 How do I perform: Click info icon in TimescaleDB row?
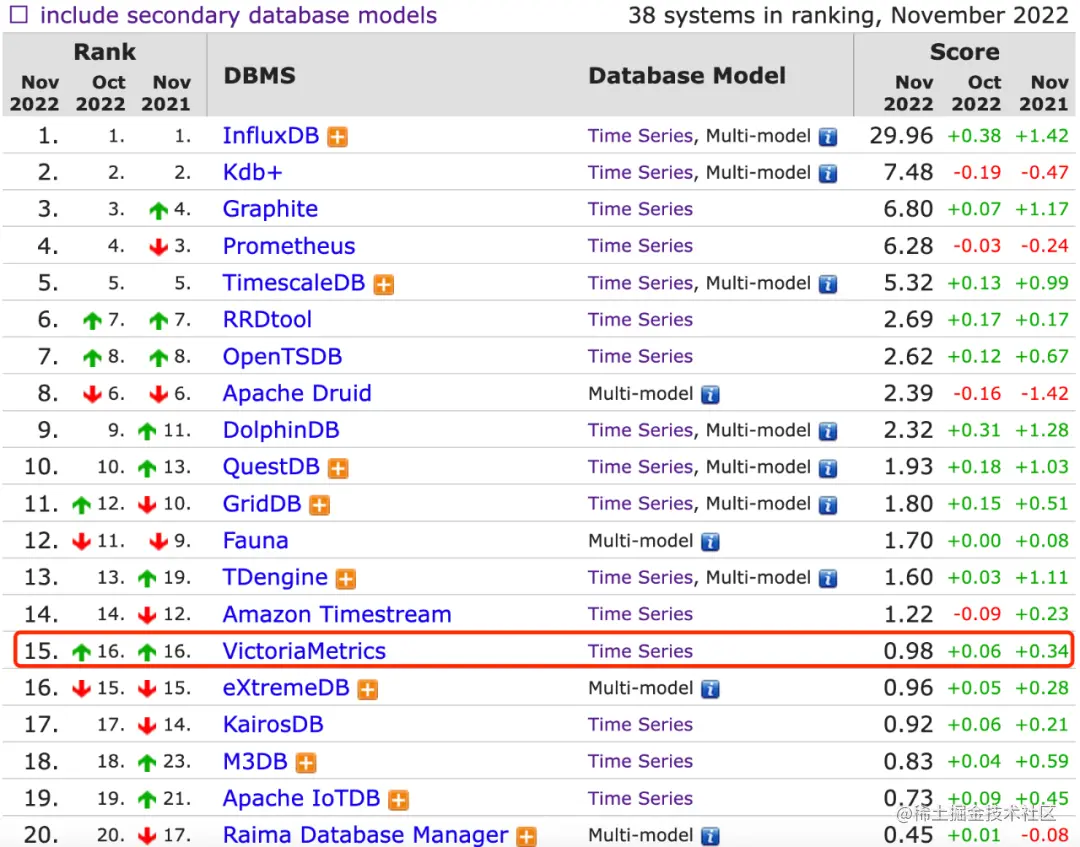pyautogui.click(x=828, y=284)
